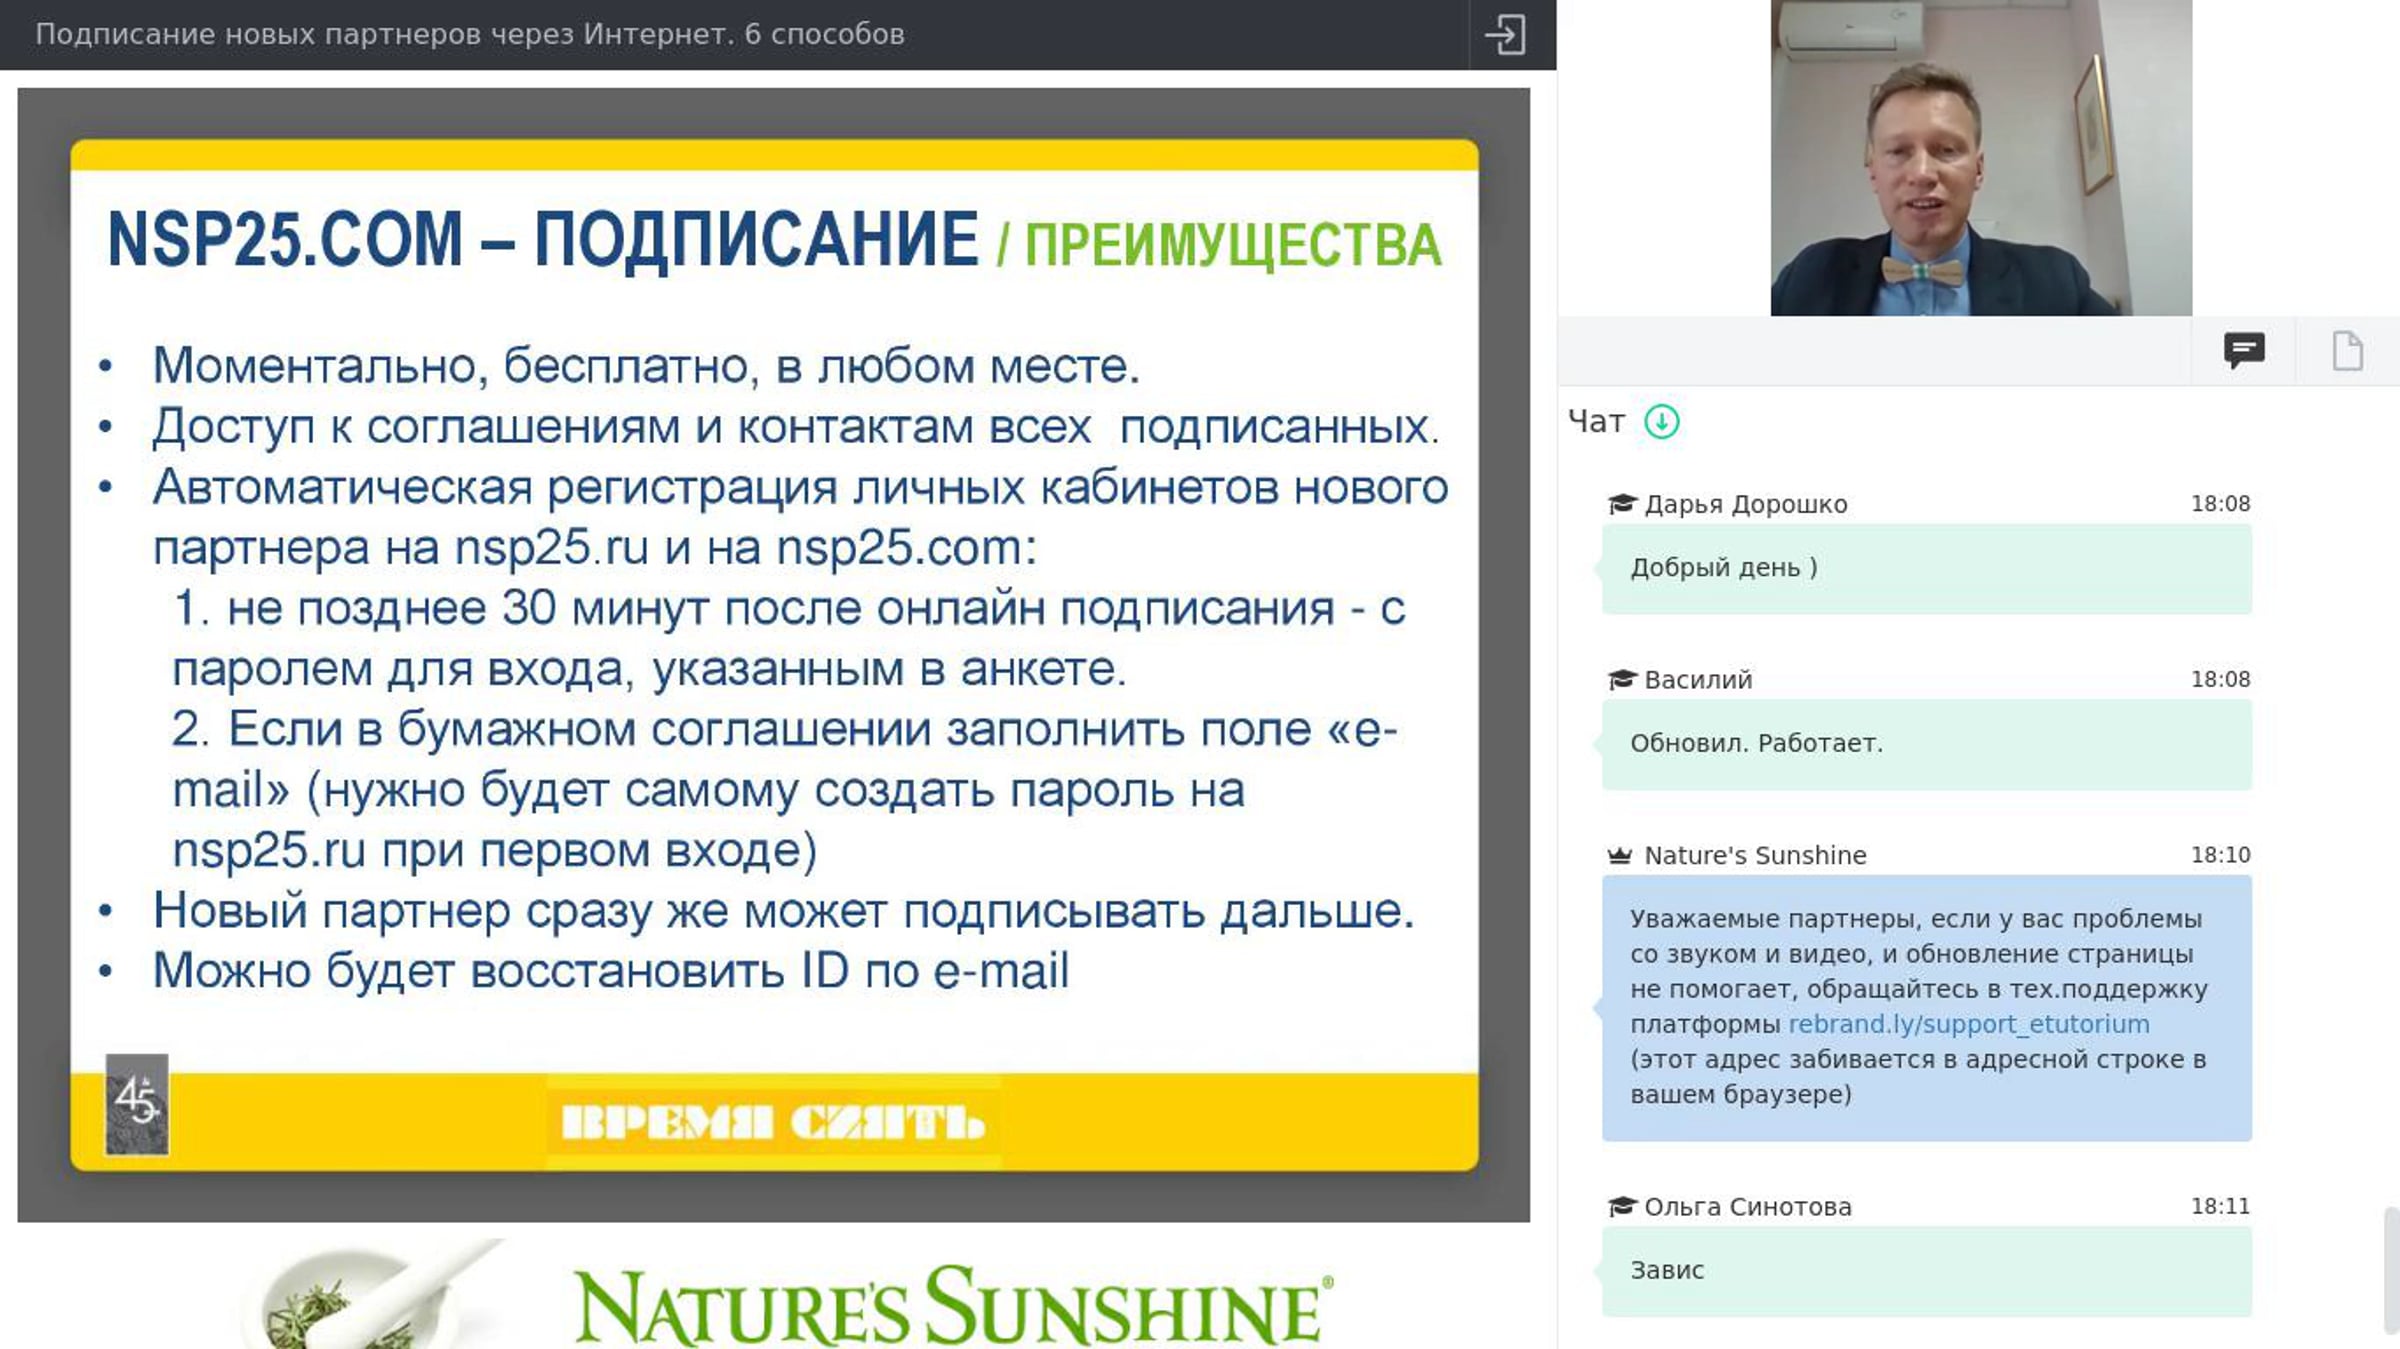This screenshot has width=2400, height=1349.
Task: Click the green 'ПРЕИМУЩЕСТВА' slide subtitle
Action: pyautogui.click(x=1232, y=246)
